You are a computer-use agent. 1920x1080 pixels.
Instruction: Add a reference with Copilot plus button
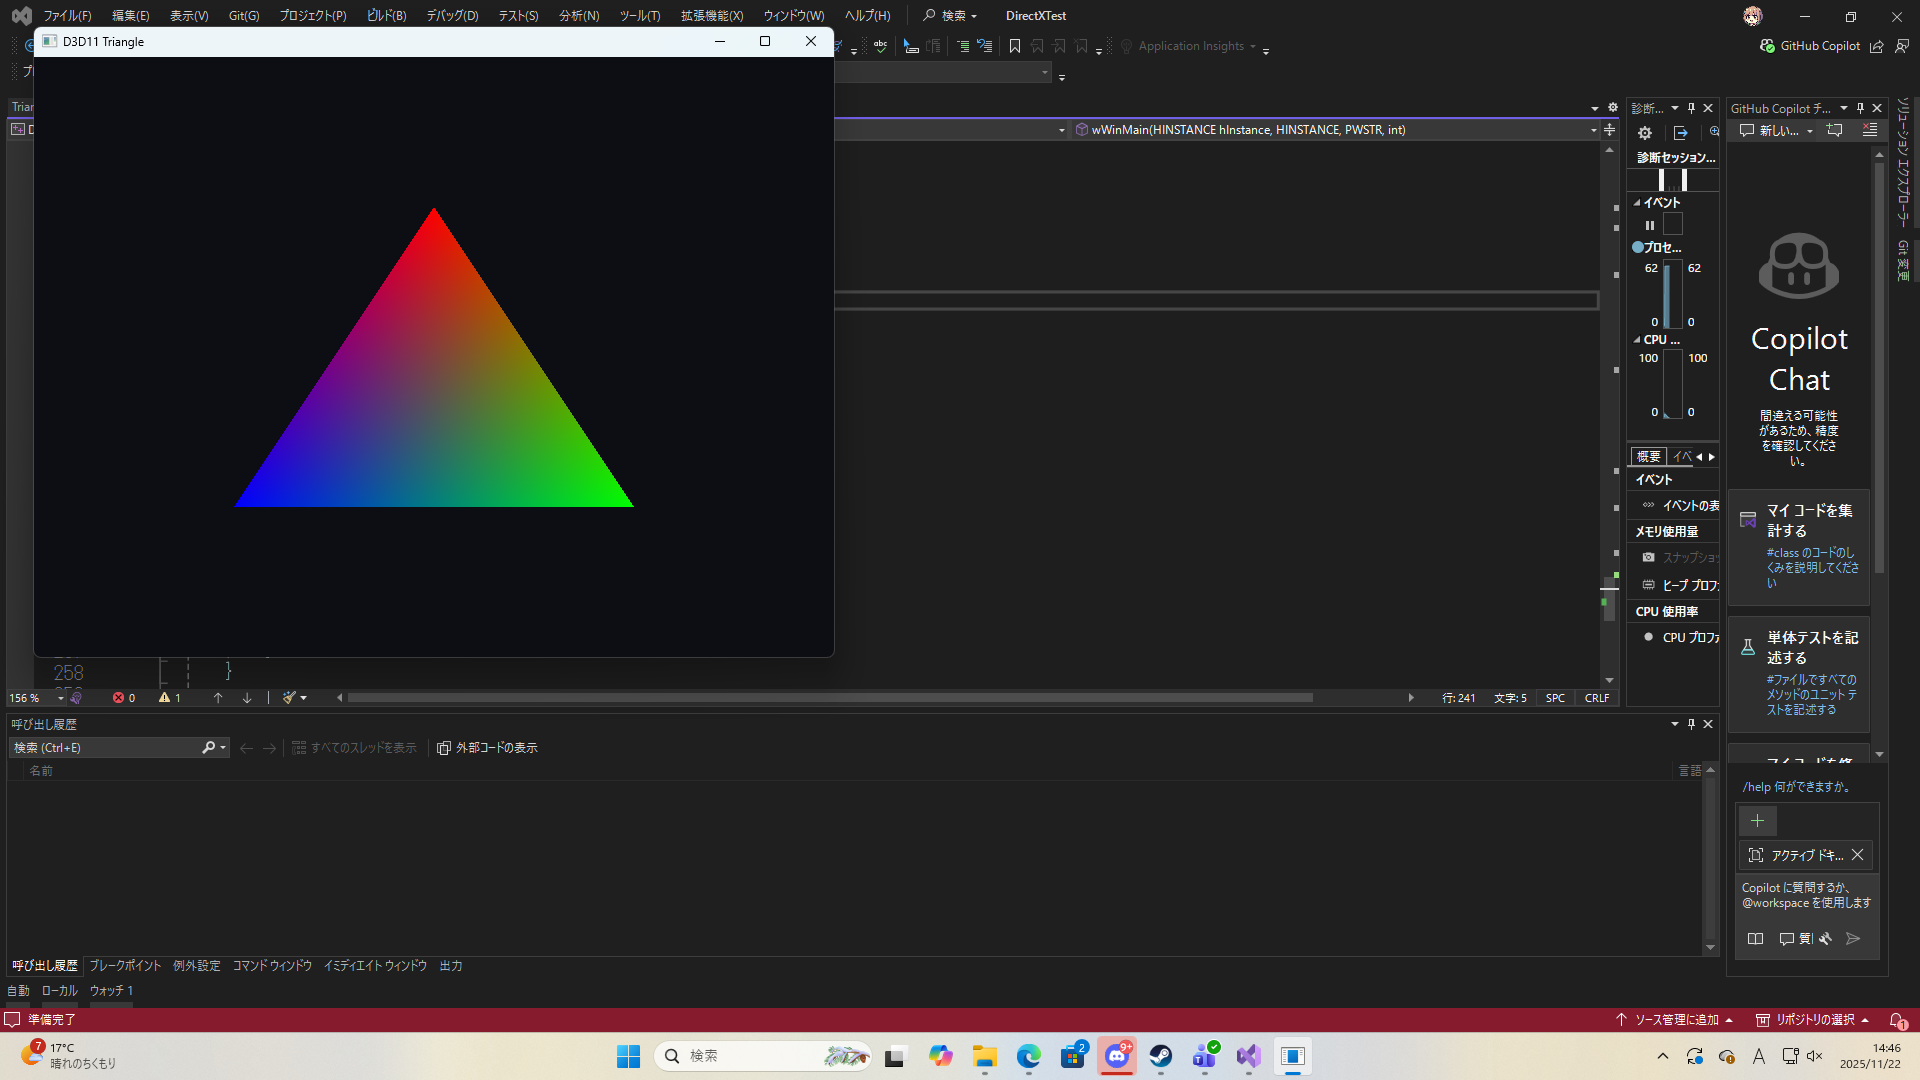click(1757, 821)
